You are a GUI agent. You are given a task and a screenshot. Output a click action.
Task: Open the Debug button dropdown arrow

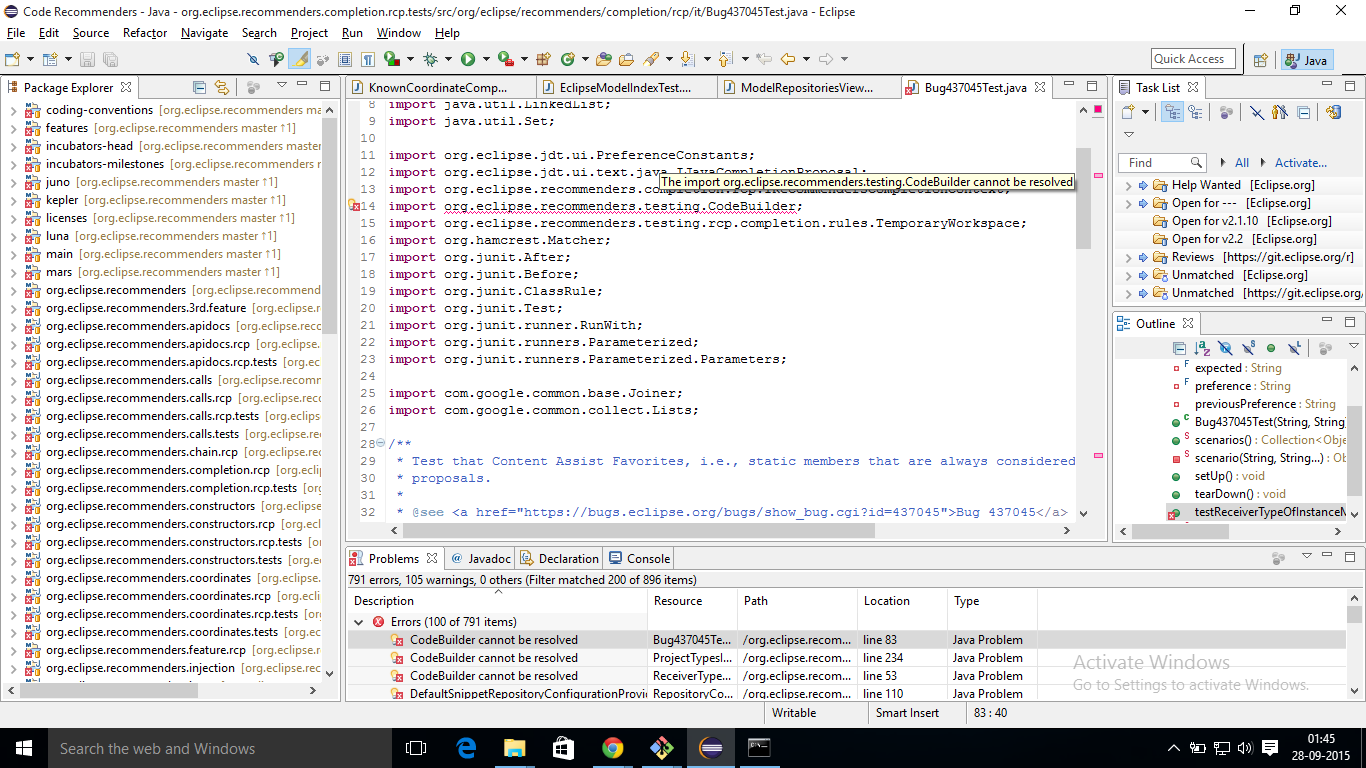coord(447,60)
